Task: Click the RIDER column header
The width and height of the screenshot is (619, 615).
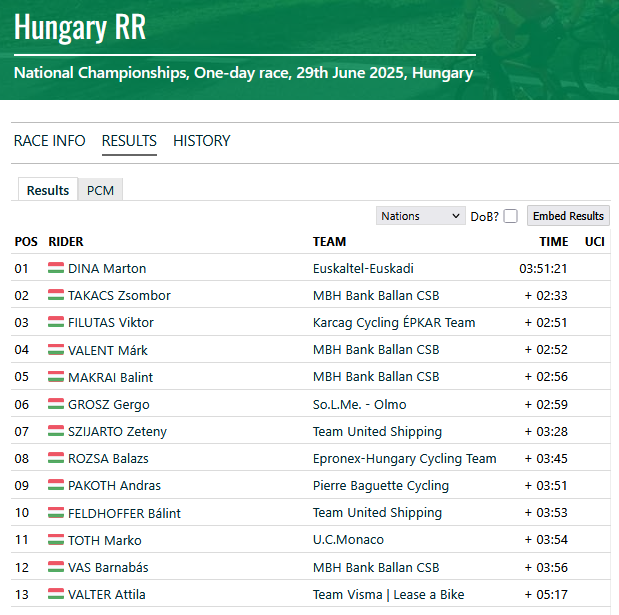Action: 66,241
